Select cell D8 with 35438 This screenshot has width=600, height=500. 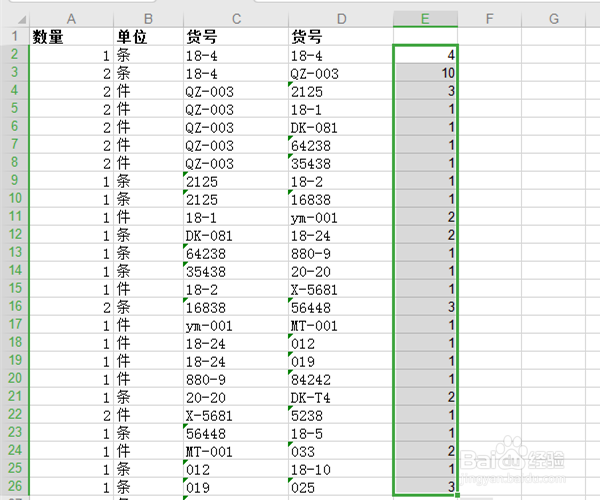click(x=341, y=163)
